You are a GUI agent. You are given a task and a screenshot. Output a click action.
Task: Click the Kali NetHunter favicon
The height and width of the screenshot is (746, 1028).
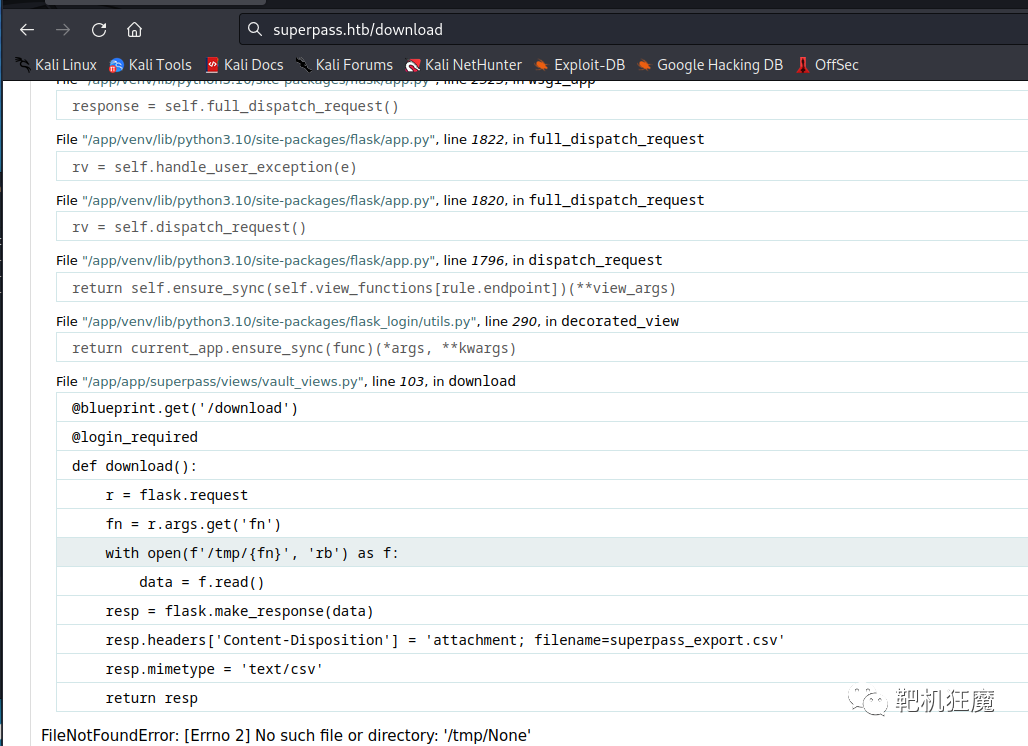[x=413, y=65]
